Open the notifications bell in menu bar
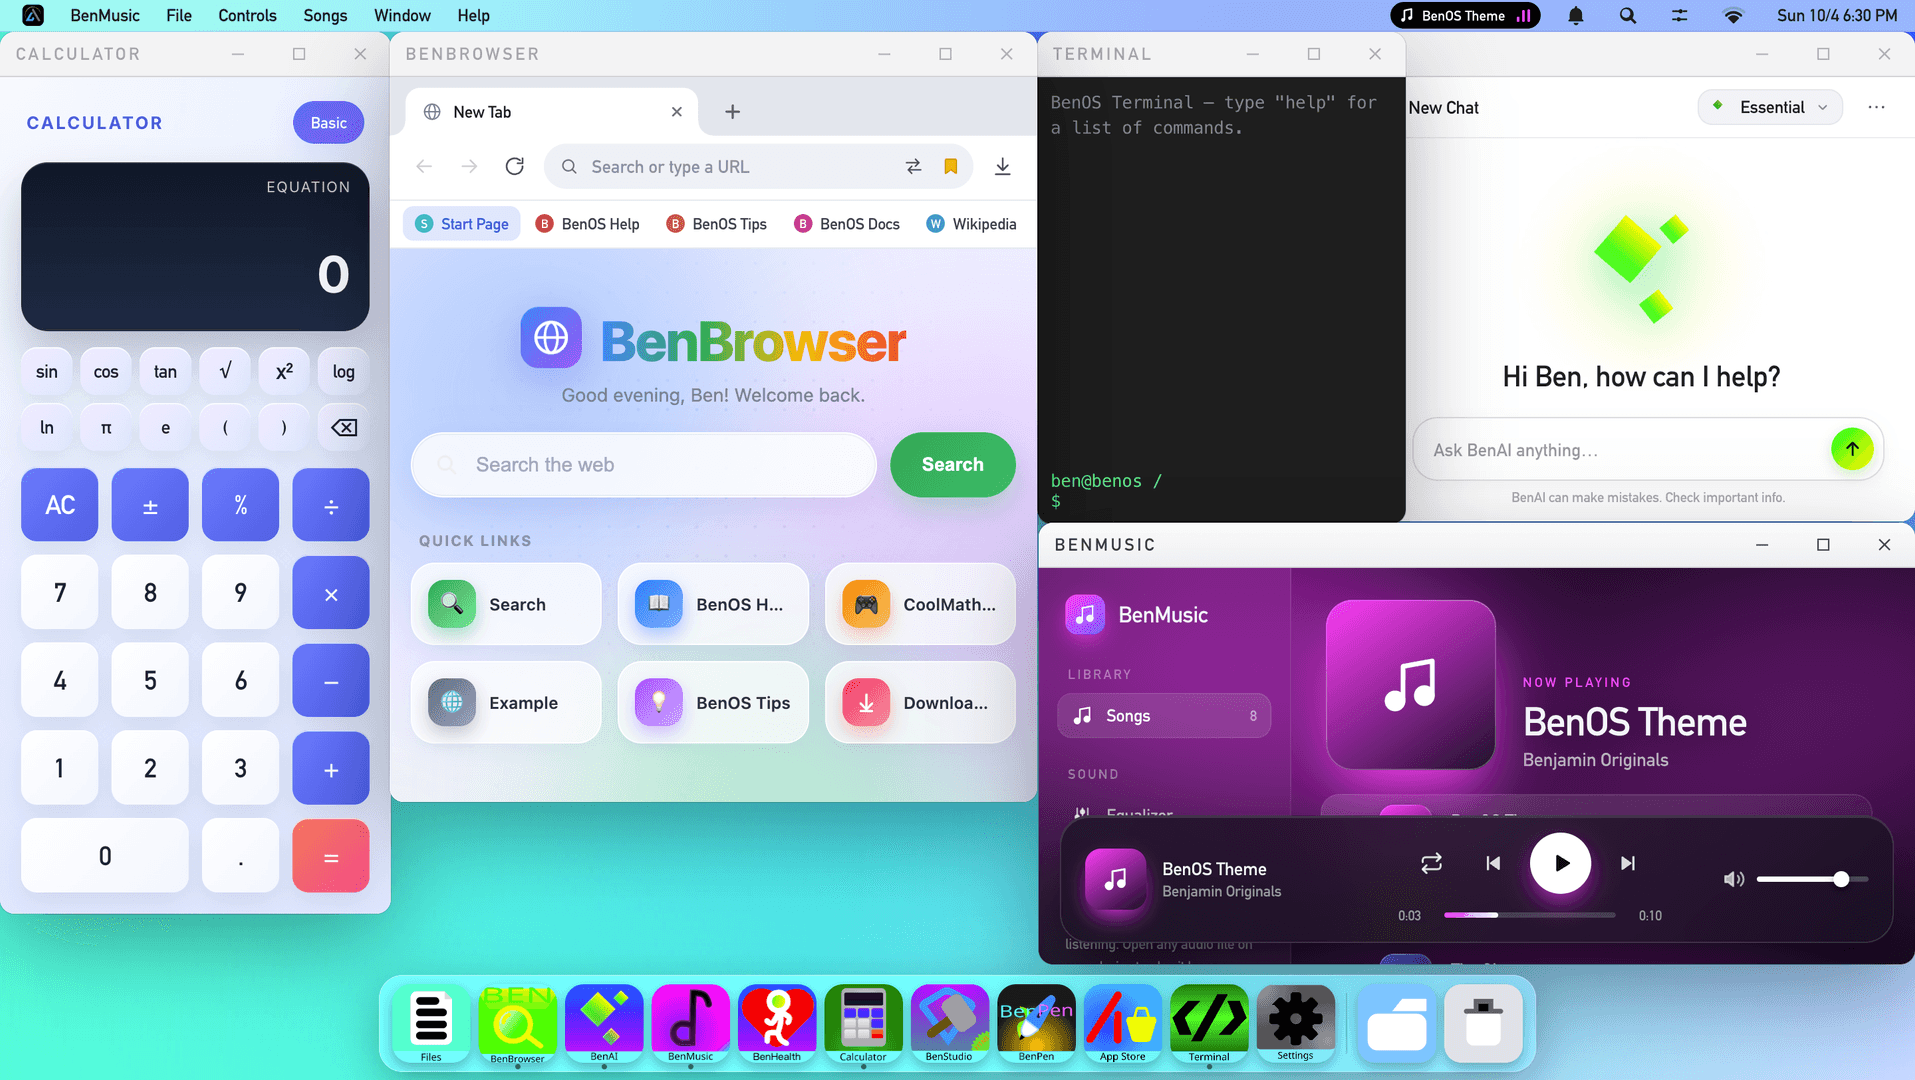The height and width of the screenshot is (1080, 1915). click(x=1576, y=15)
